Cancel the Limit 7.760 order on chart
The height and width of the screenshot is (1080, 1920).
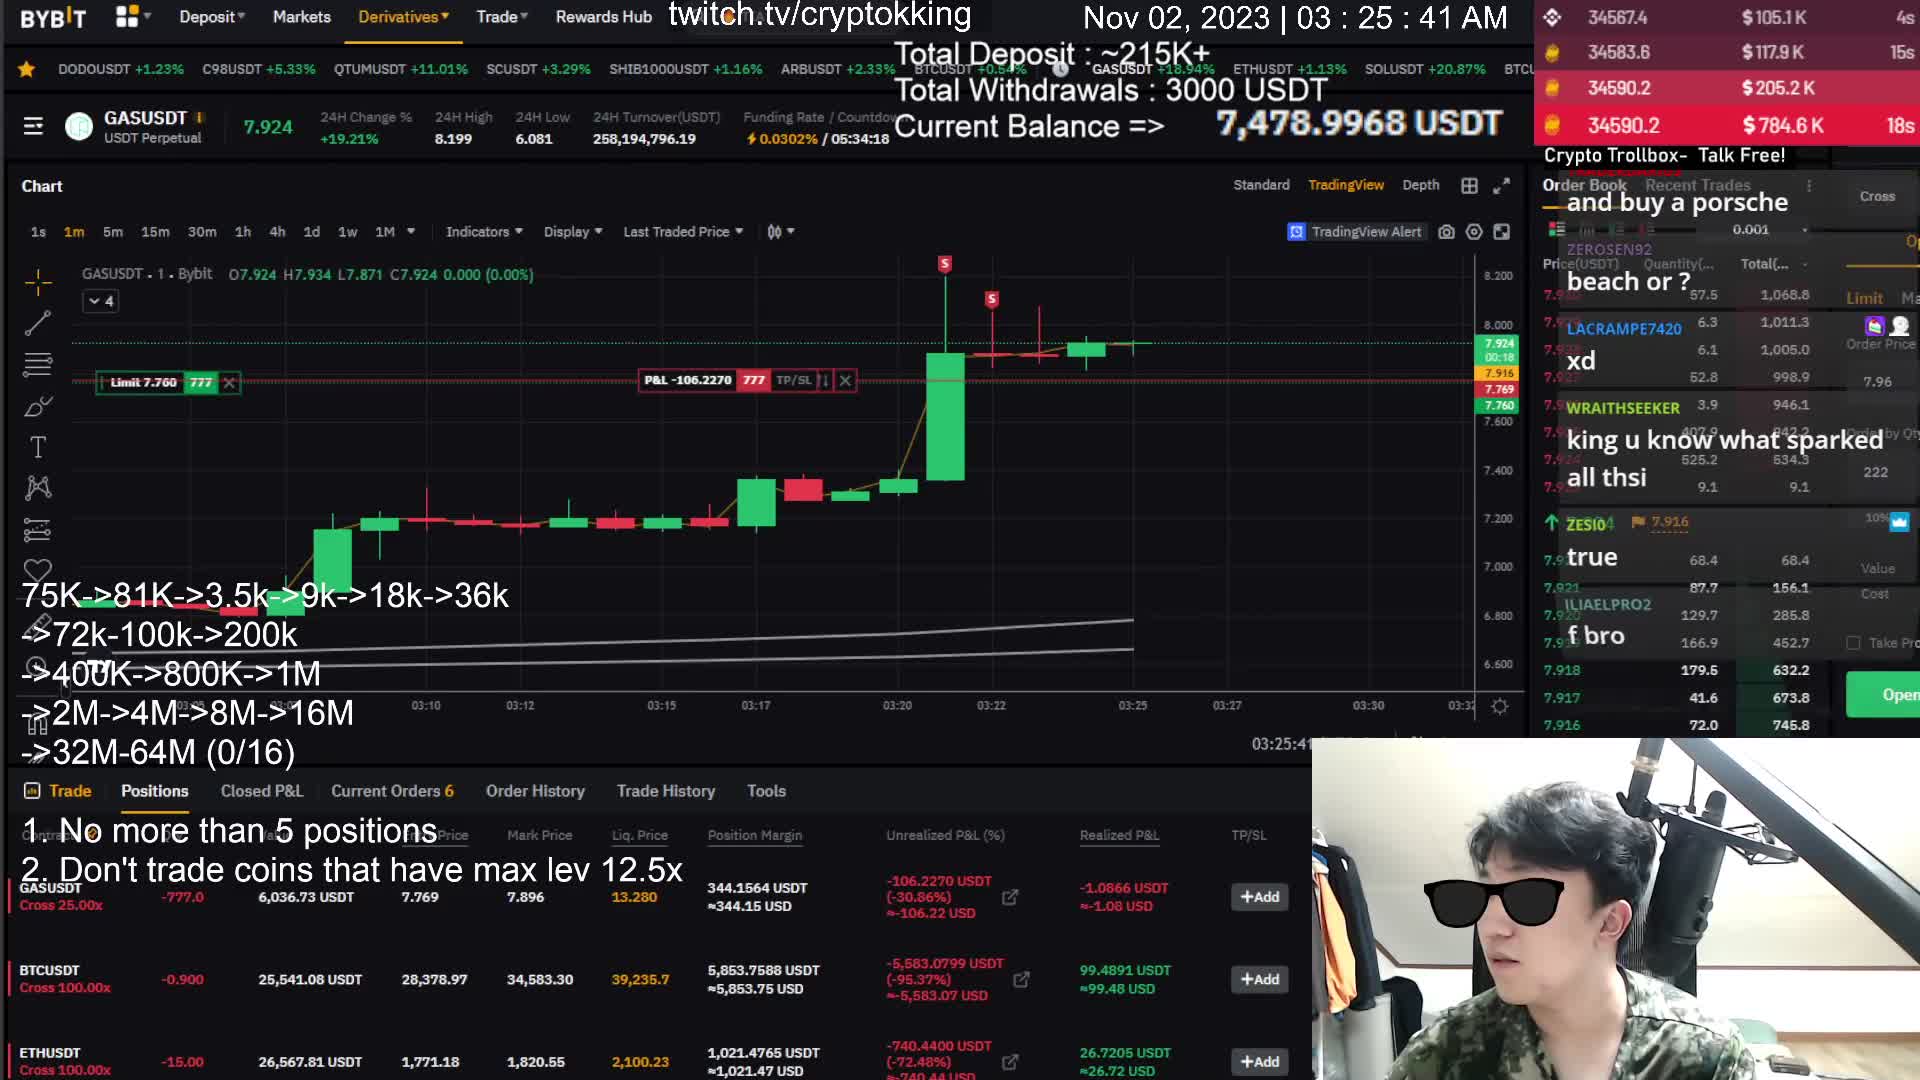coord(229,382)
